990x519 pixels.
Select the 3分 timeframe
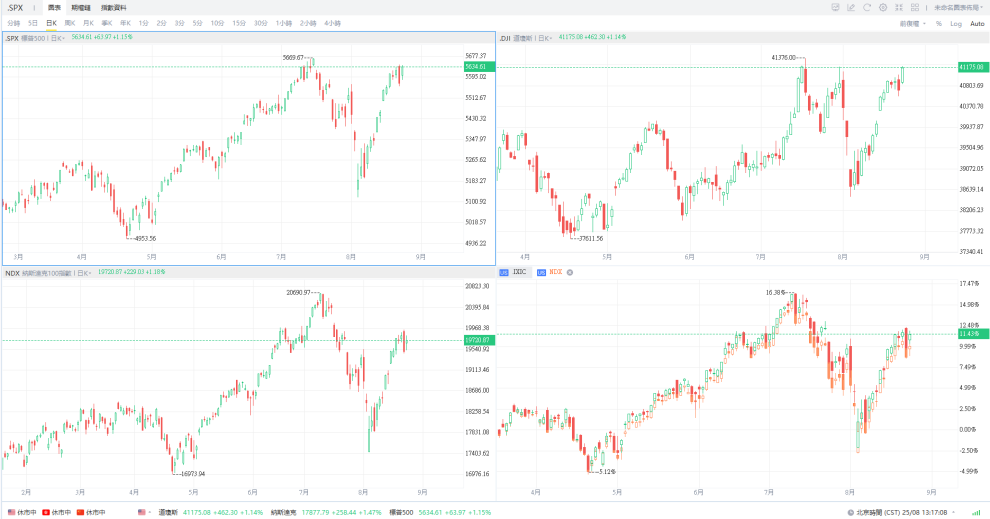point(179,23)
